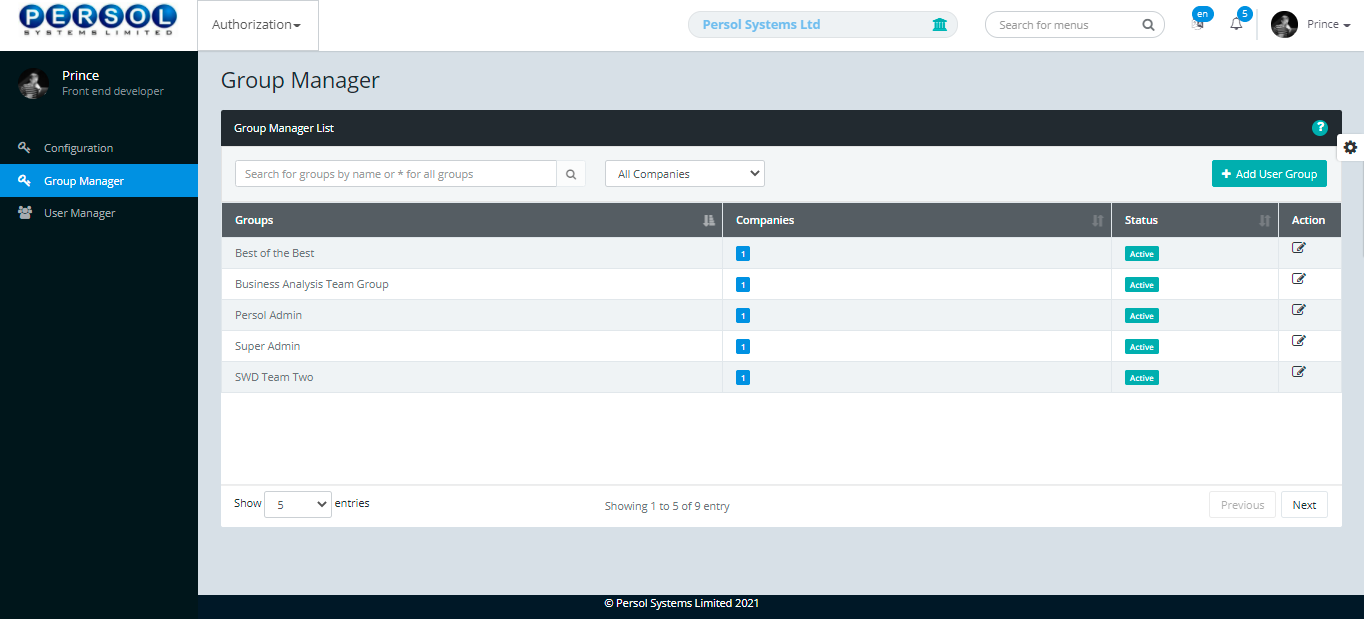Open the Authorization dropdown menu
This screenshot has width=1364, height=619.
click(x=257, y=25)
